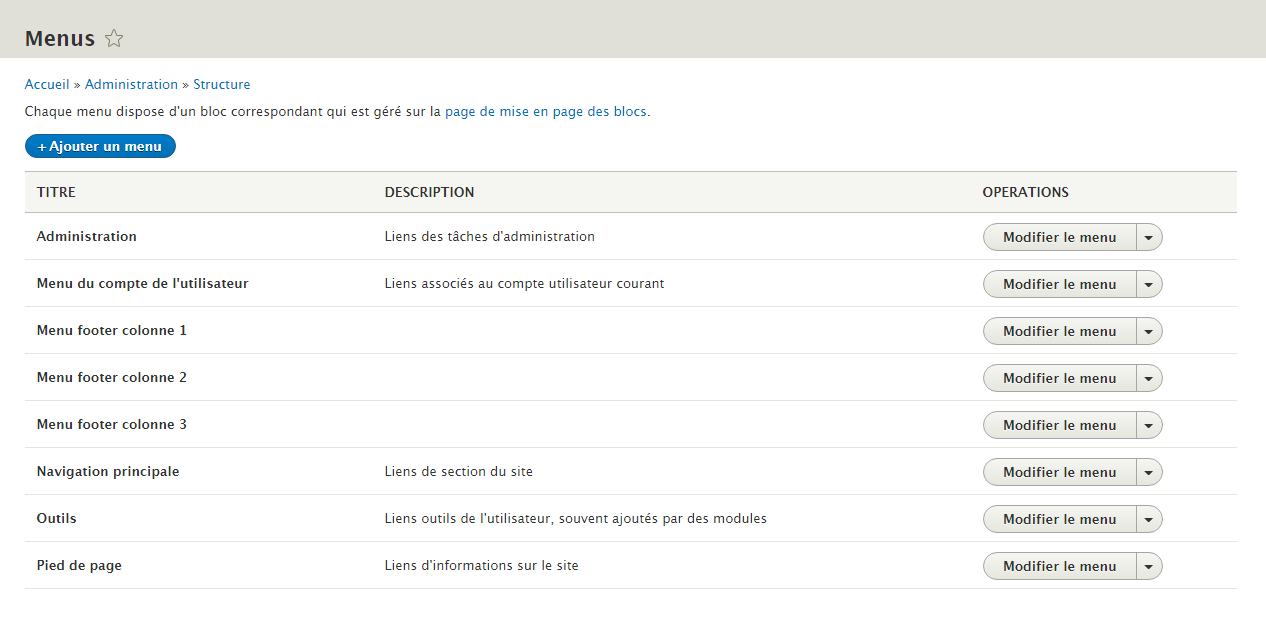Expand the operations dropdown arrow for Administration
Viewport: 1266px width, 621px height.
point(1149,237)
